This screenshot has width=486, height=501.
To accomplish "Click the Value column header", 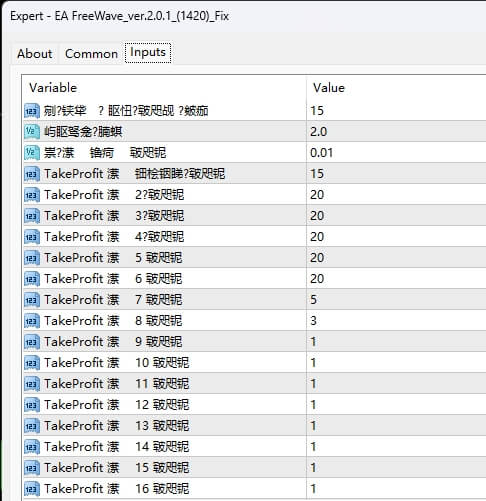I will pyautogui.click(x=396, y=88).
